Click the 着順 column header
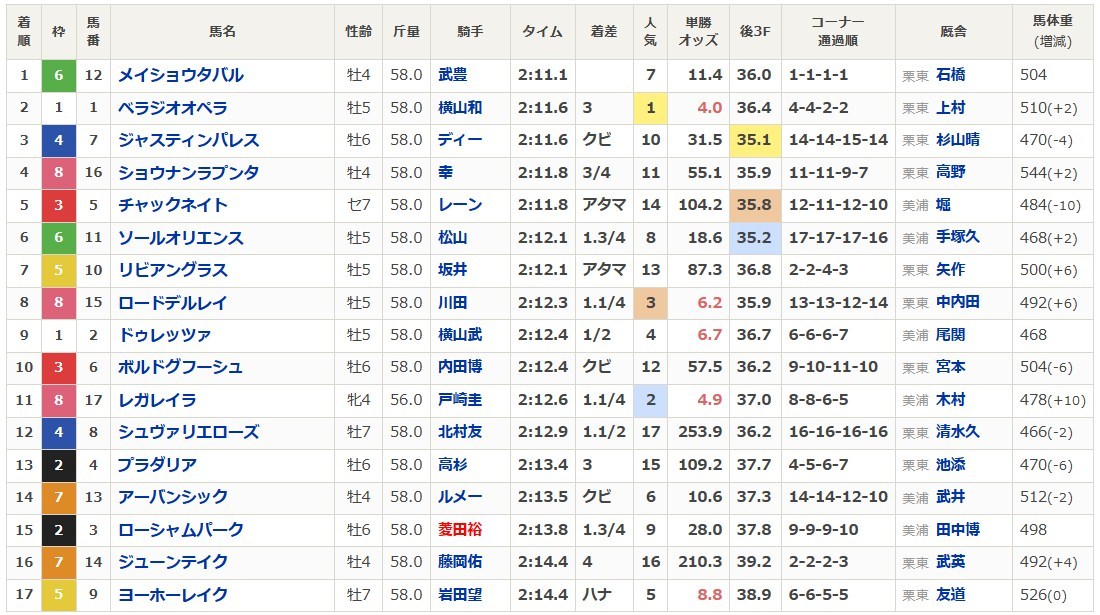 click(24, 32)
